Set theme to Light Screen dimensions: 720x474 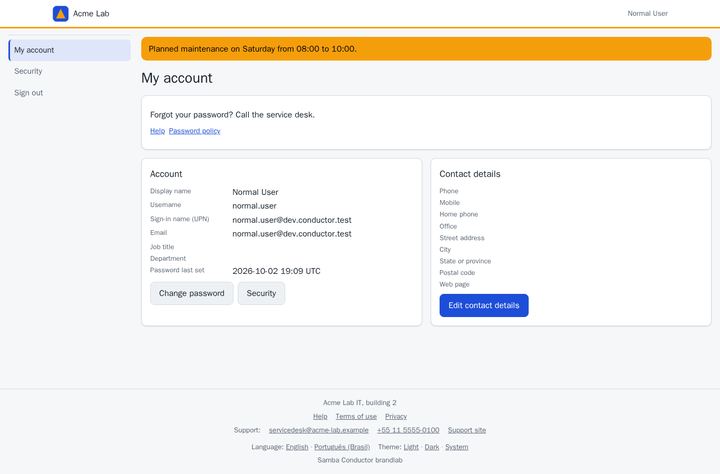(411, 447)
